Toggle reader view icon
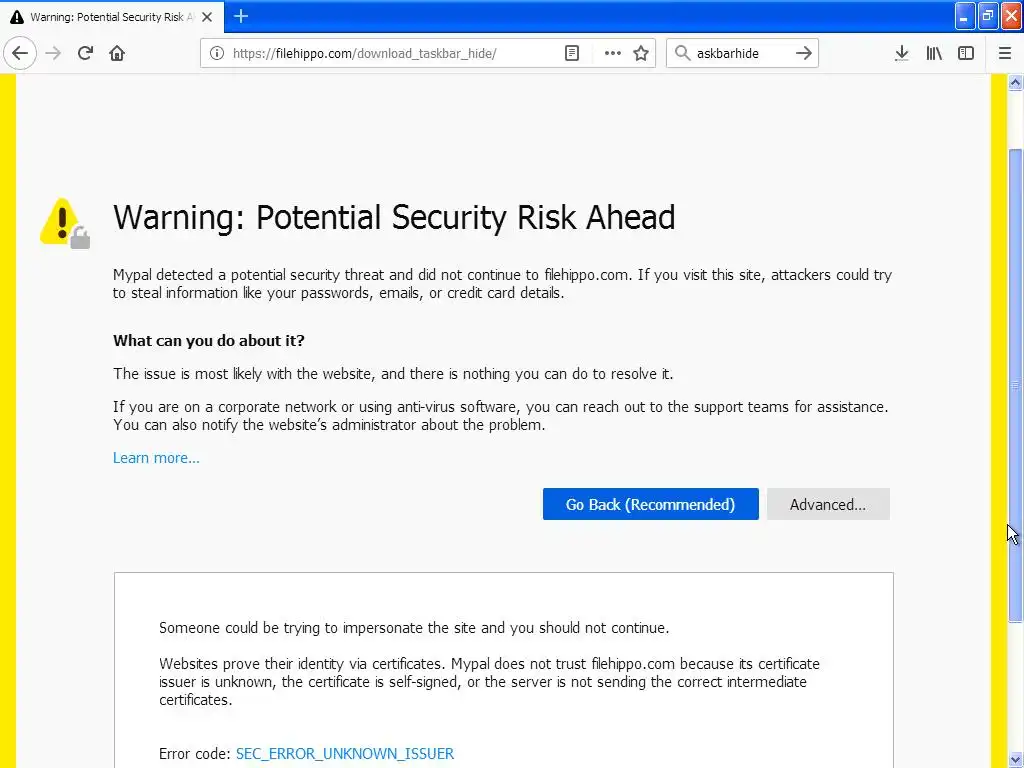The height and width of the screenshot is (768, 1024). 571,53
